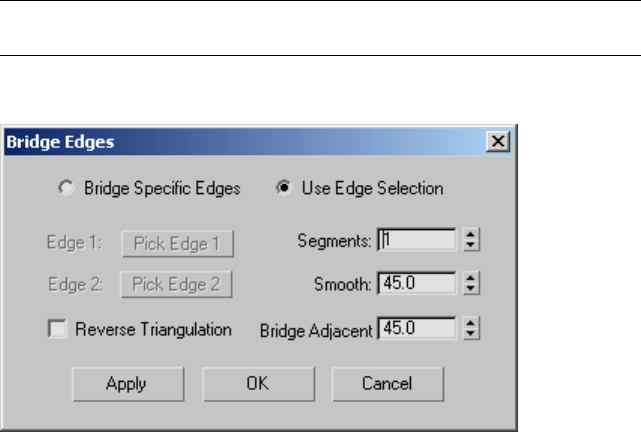Image resolution: width=641 pixels, height=432 pixels.
Task: Increase Smooth with the spinner up arrow
Action: coord(473,280)
